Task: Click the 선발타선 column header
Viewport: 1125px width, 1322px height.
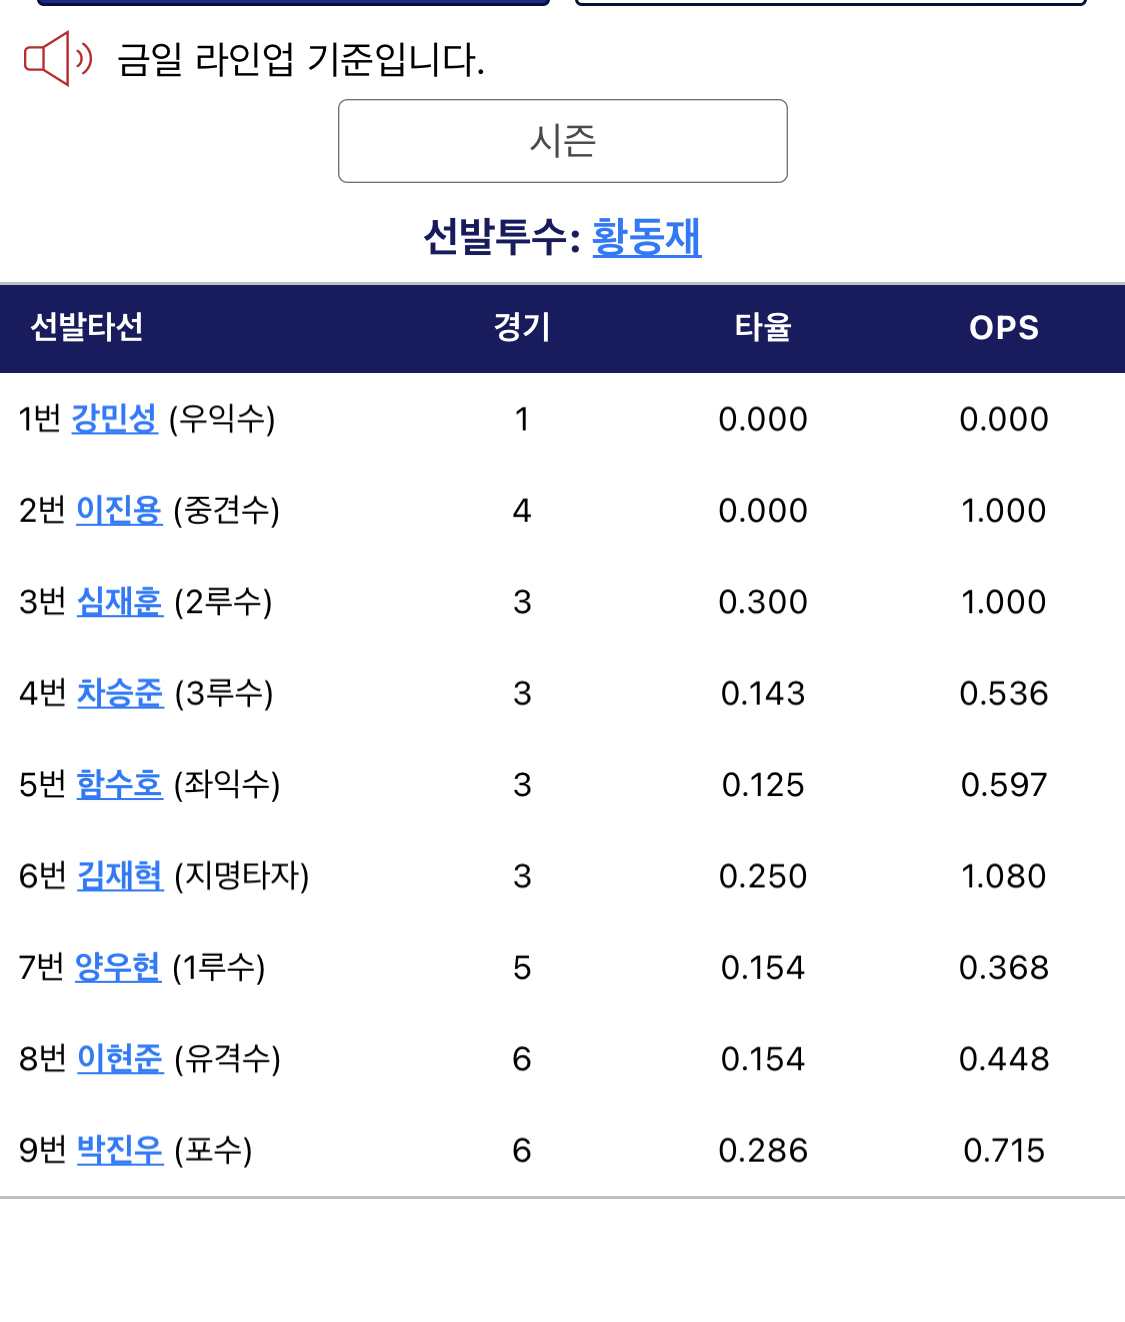Action: point(87,327)
